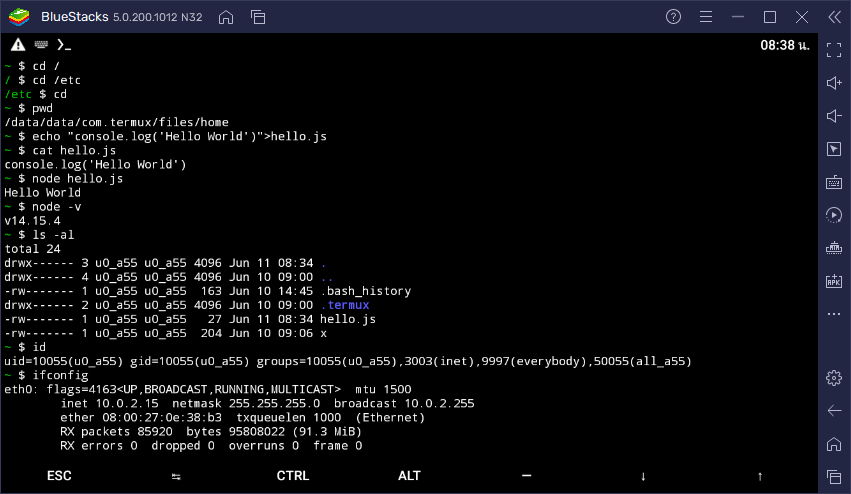The height and width of the screenshot is (494, 851).
Task: Click the volume down sidebar icon
Action: point(834,116)
